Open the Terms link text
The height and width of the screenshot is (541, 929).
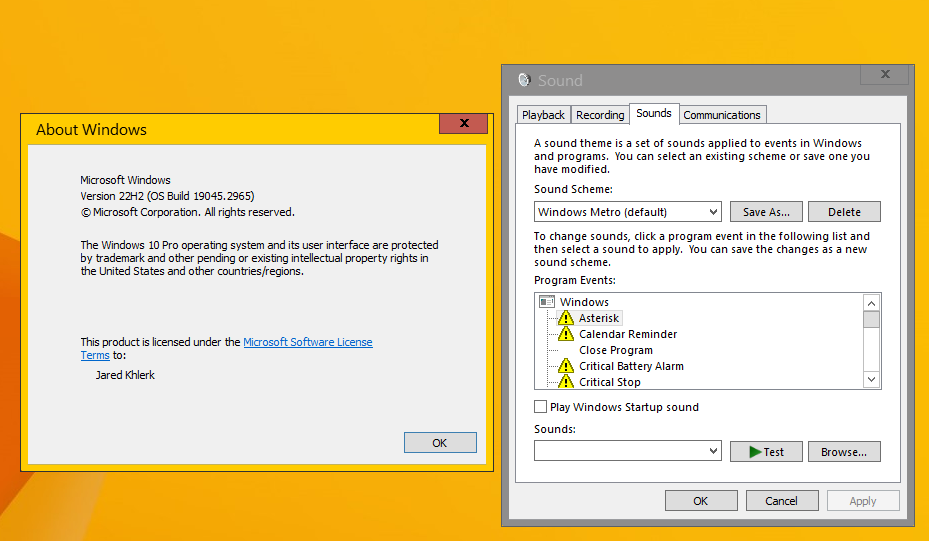click(x=95, y=355)
